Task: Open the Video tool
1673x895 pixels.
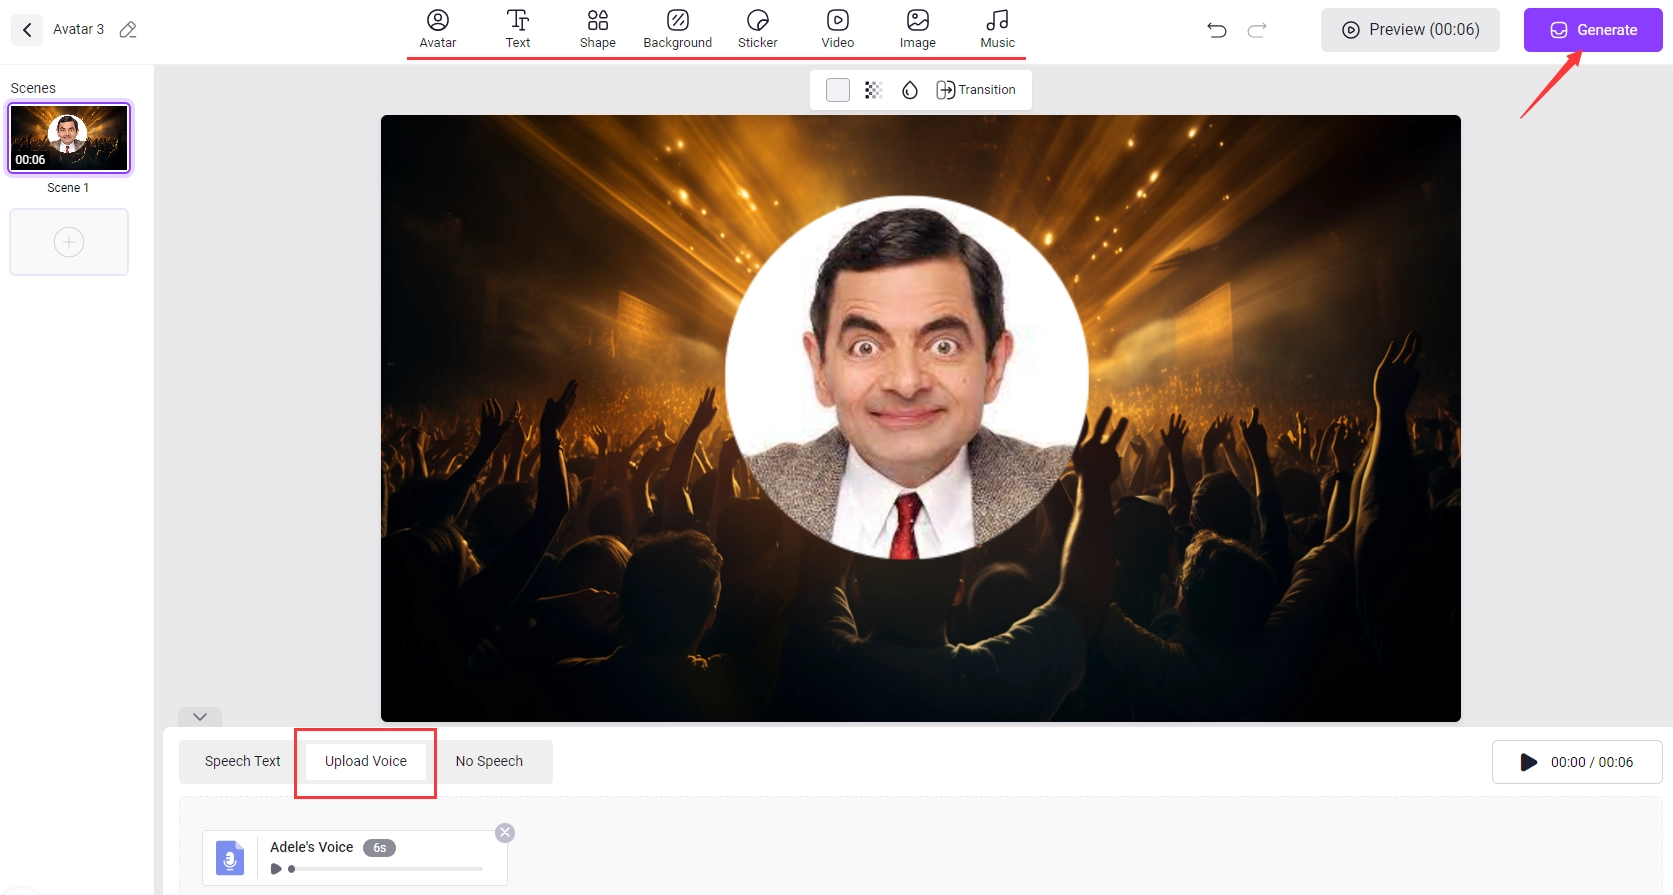Action: coord(838,29)
